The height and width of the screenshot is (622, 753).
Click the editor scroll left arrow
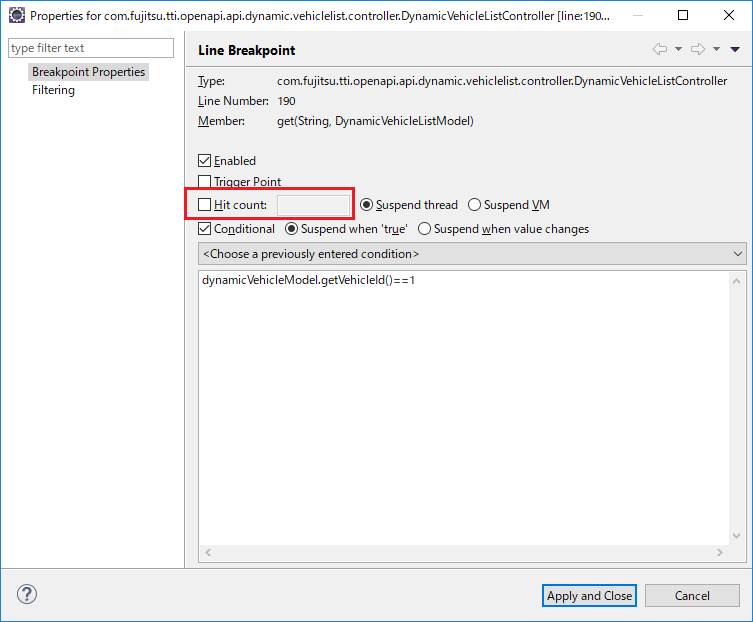[208, 552]
